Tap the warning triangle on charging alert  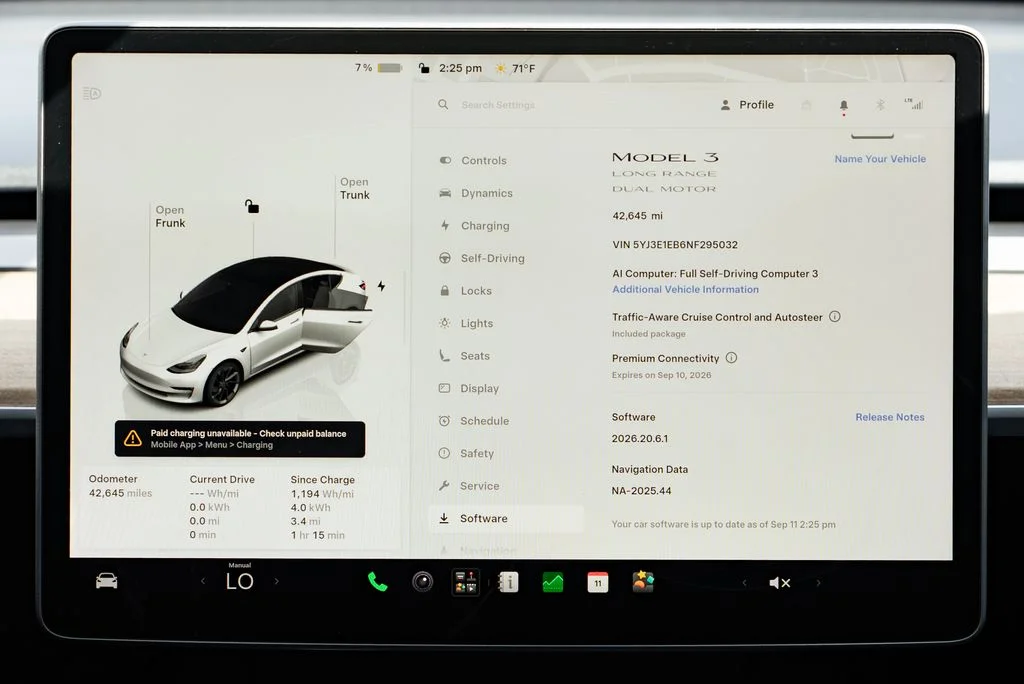tap(133, 438)
